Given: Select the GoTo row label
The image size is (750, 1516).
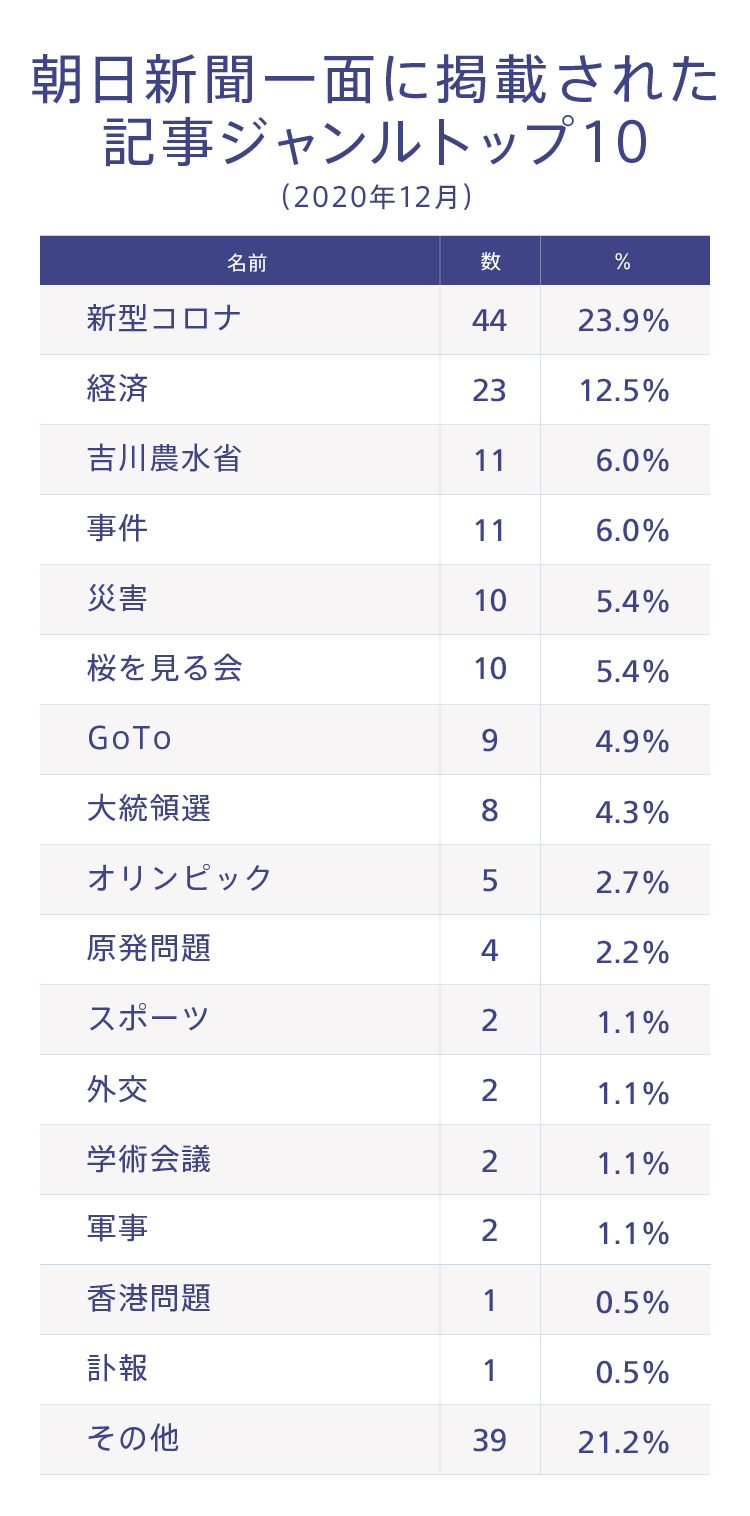Looking at the screenshot, I should pyautogui.click(x=130, y=739).
